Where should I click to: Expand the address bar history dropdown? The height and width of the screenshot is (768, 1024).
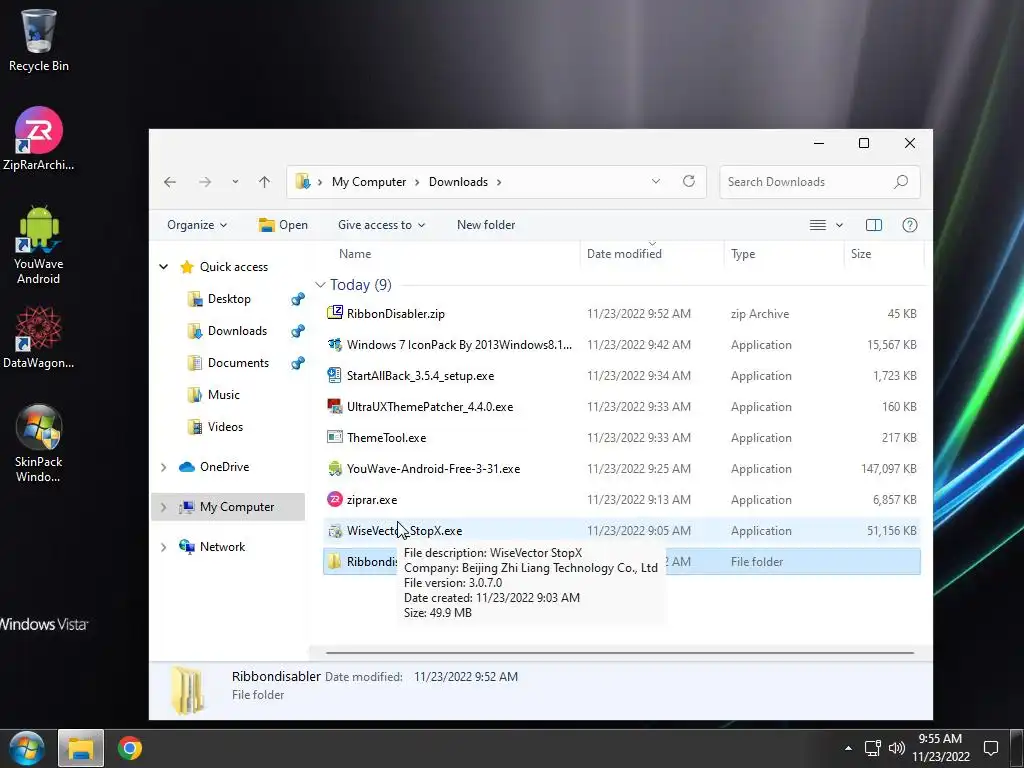click(656, 182)
